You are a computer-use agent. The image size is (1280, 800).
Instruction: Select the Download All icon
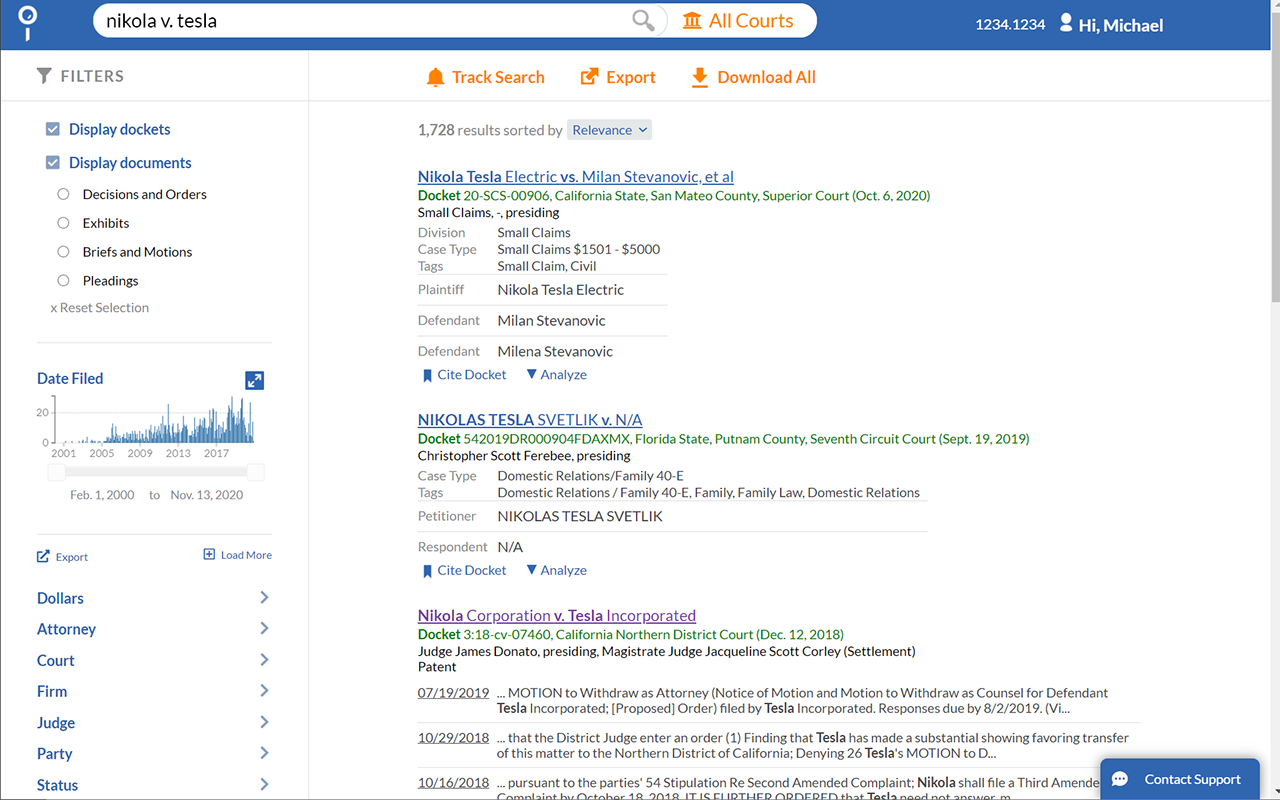click(x=699, y=76)
